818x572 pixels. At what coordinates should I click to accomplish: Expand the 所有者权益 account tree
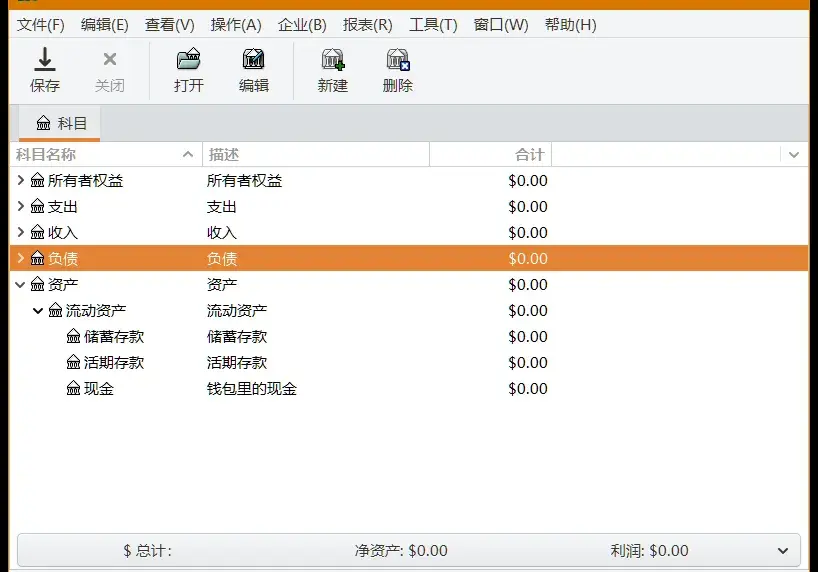pyautogui.click(x=20, y=181)
